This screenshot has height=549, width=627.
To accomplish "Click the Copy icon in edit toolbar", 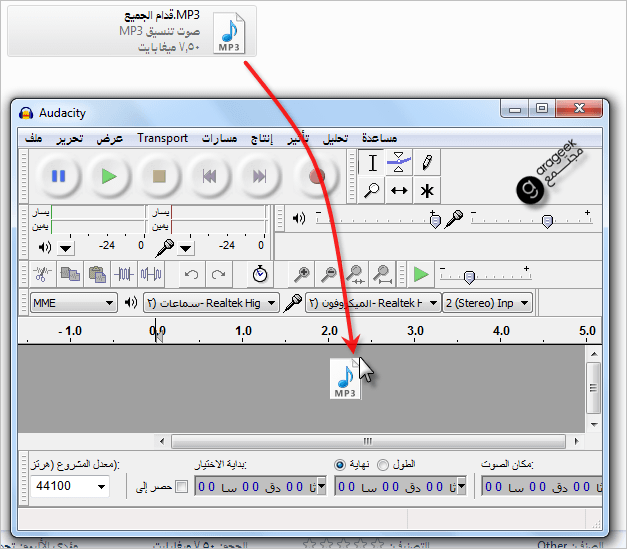I will pyautogui.click(x=70, y=274).
